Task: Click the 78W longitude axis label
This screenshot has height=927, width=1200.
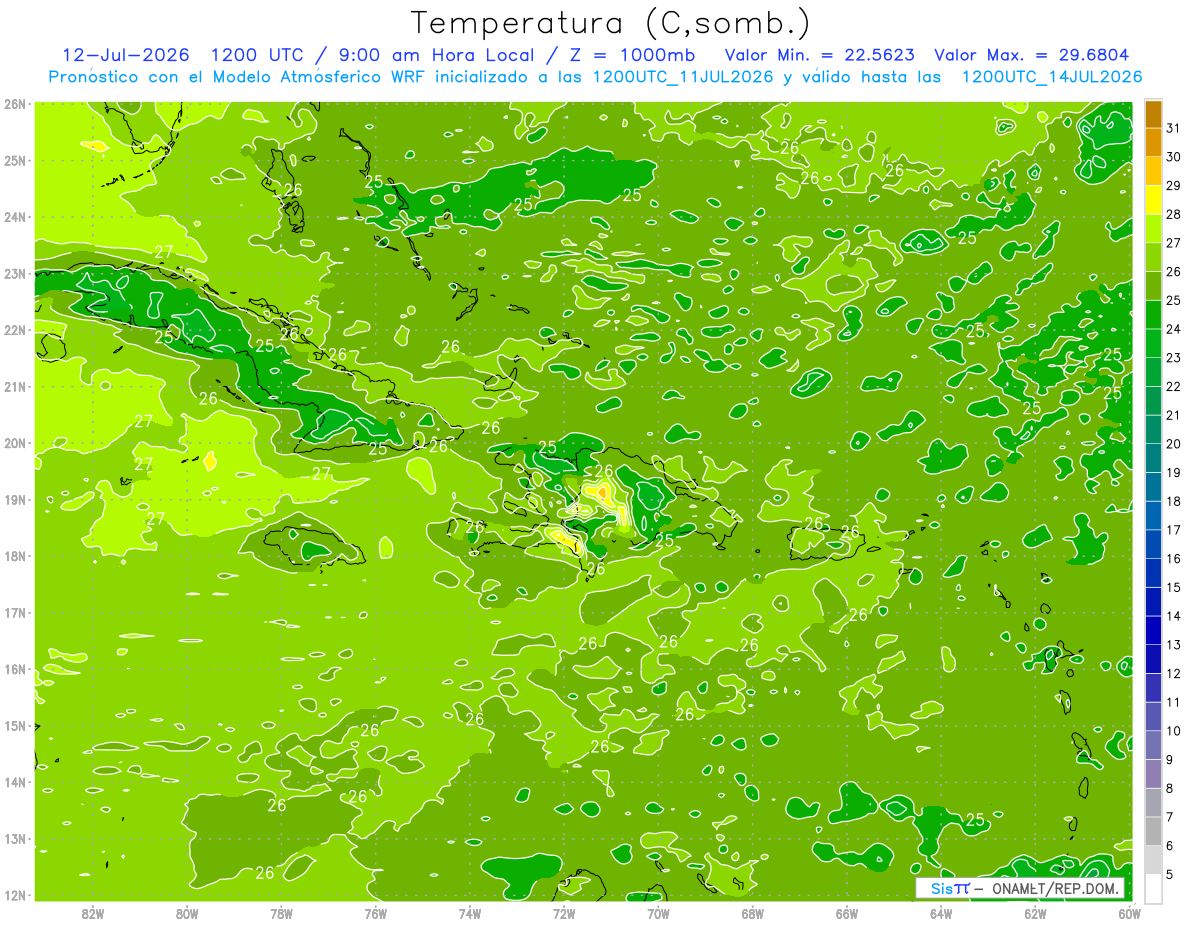Action: (x=281, y=913)
